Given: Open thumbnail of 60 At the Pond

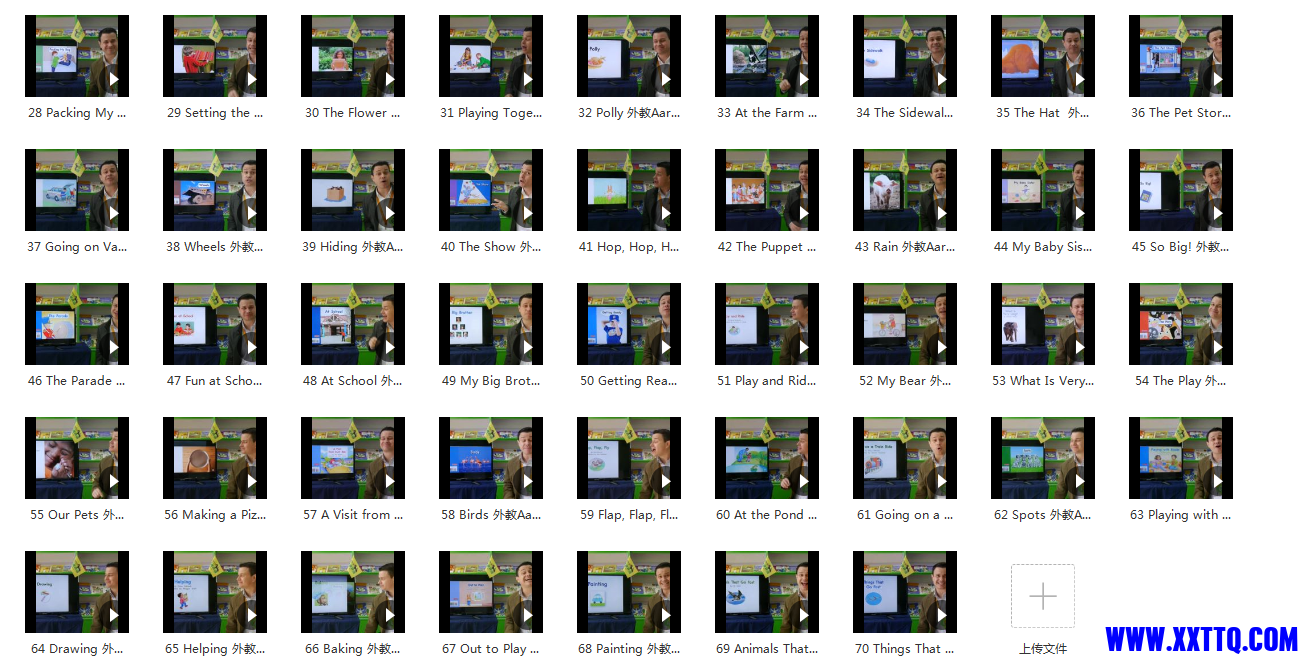Looking at the screenshot, I should [767, 458].
